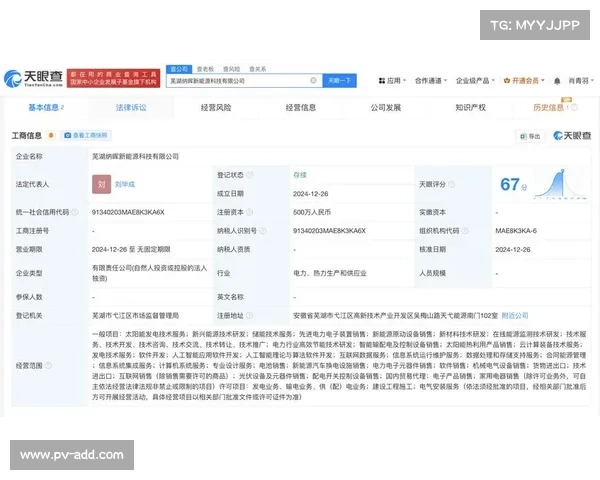Click the 经营范围 business scope paragraph
600x480 pixels.
339,366
